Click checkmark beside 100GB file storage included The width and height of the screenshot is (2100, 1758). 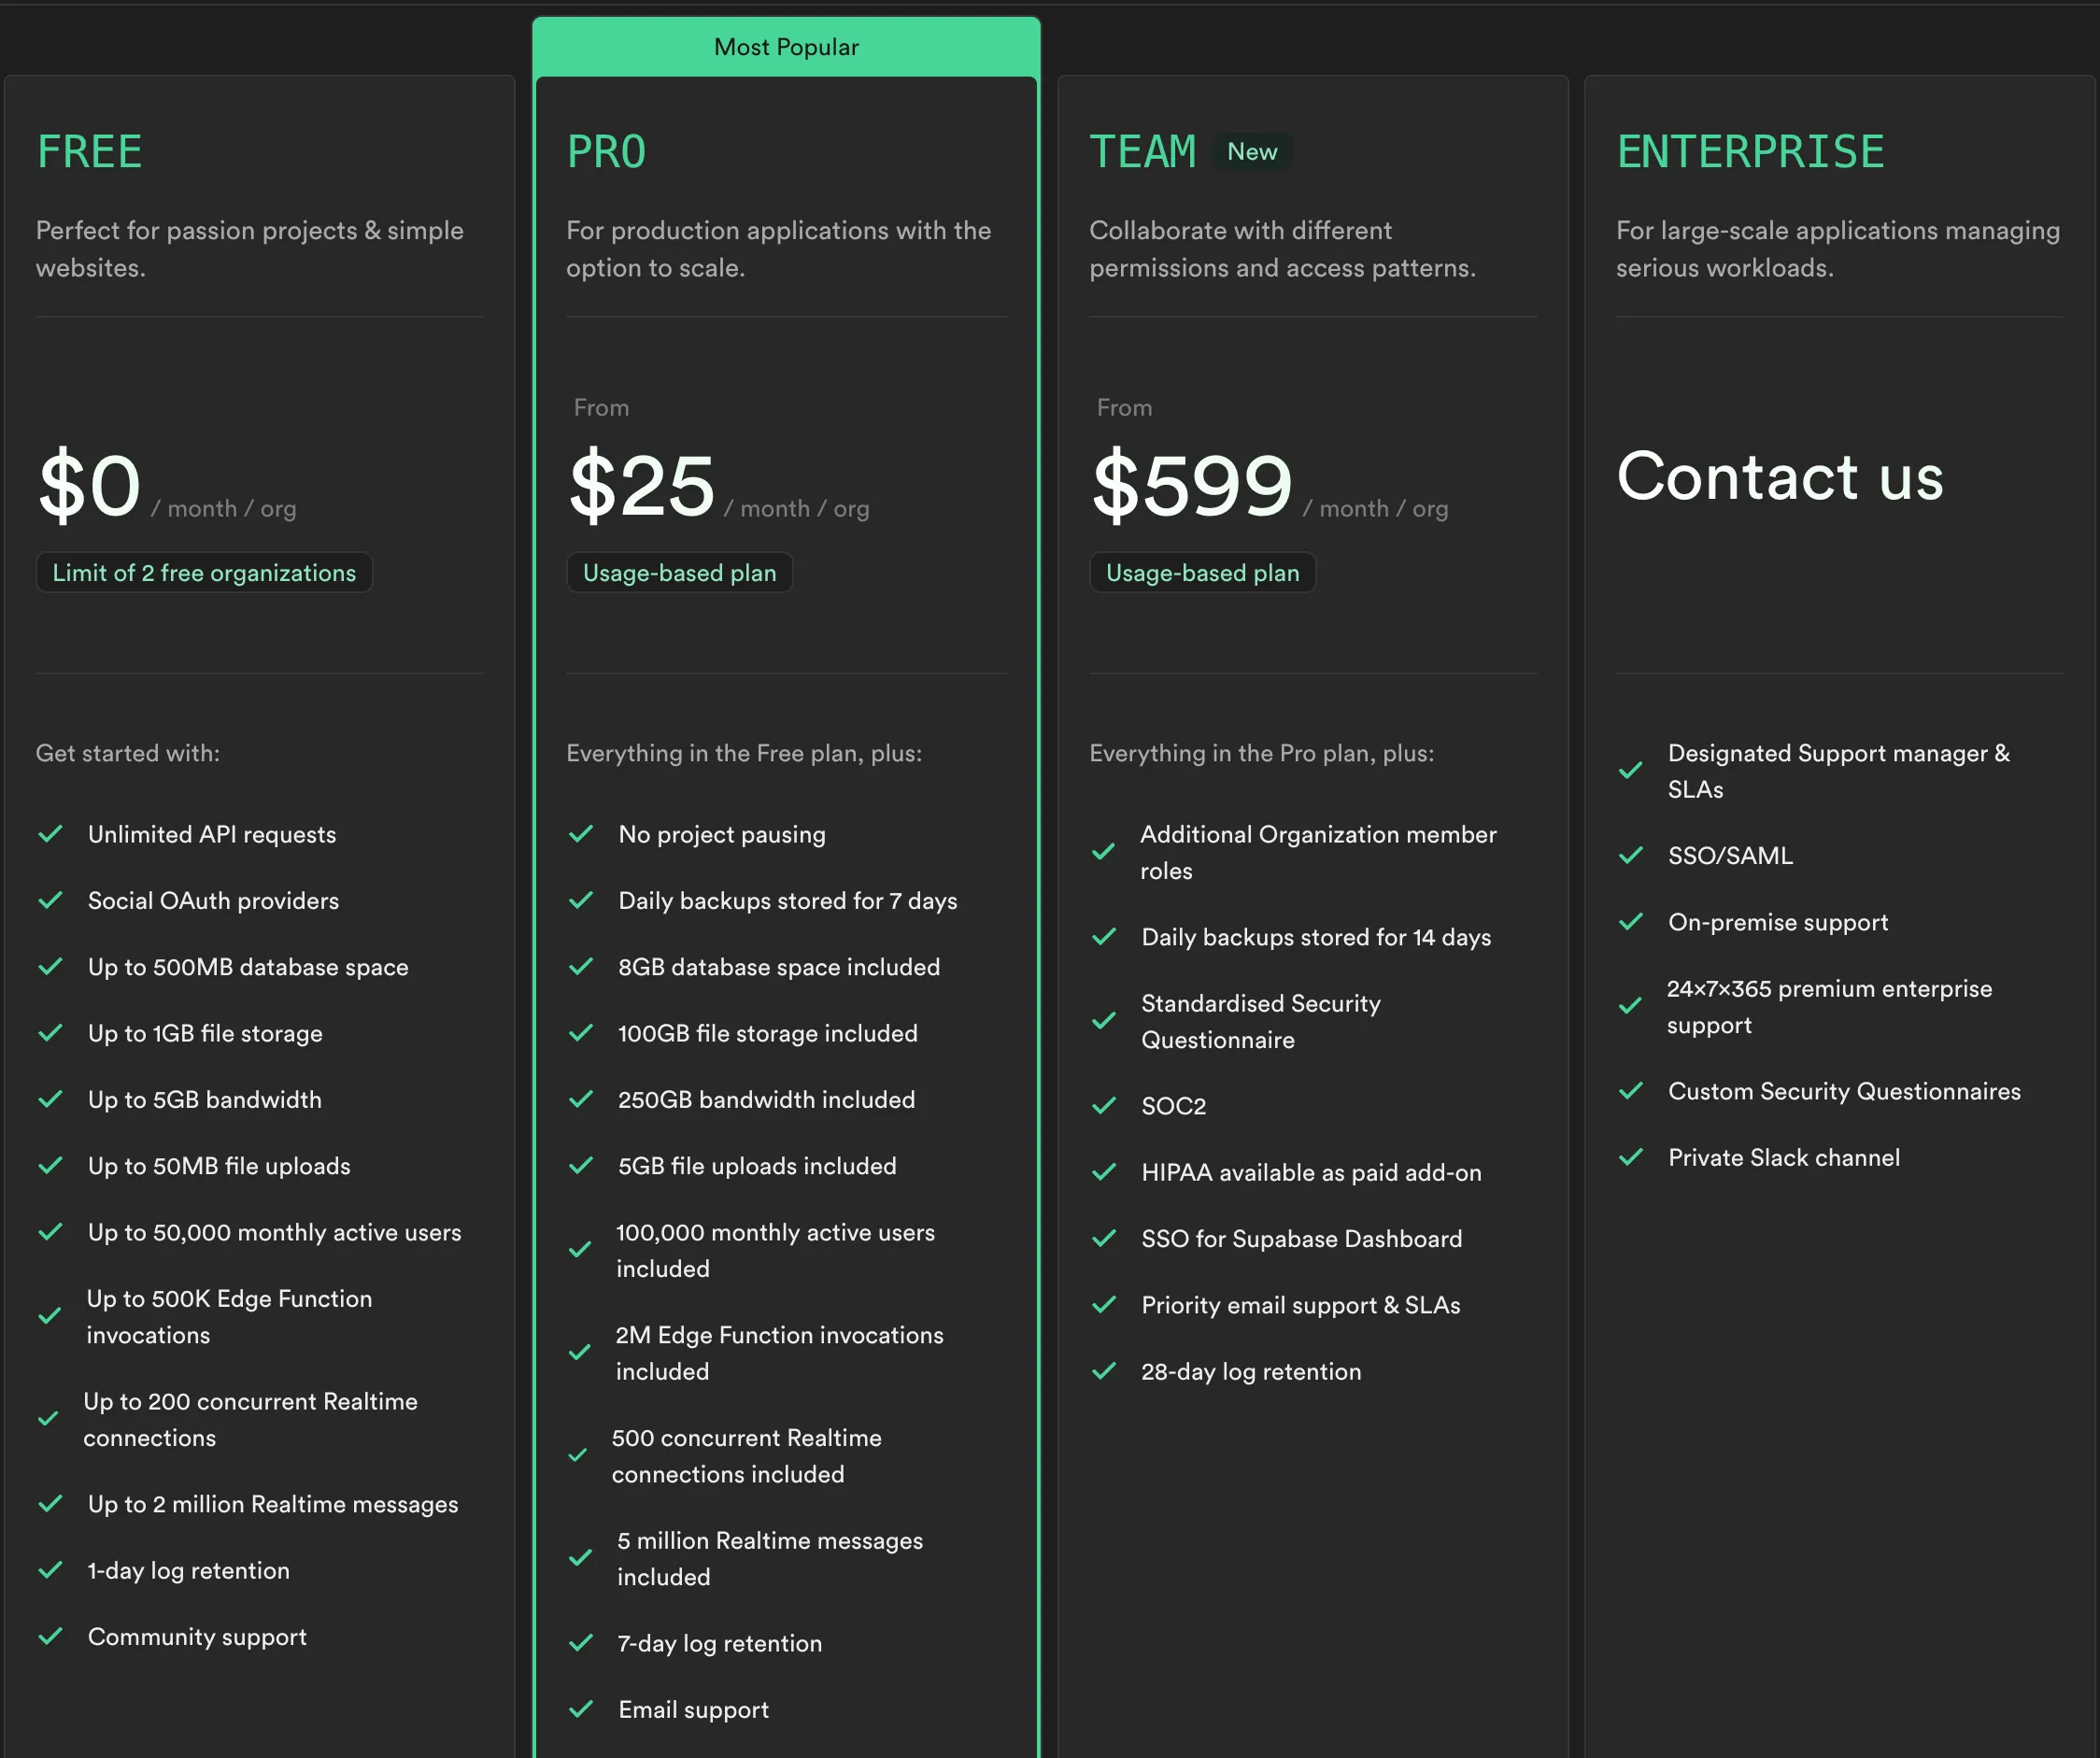point(581,1033)
